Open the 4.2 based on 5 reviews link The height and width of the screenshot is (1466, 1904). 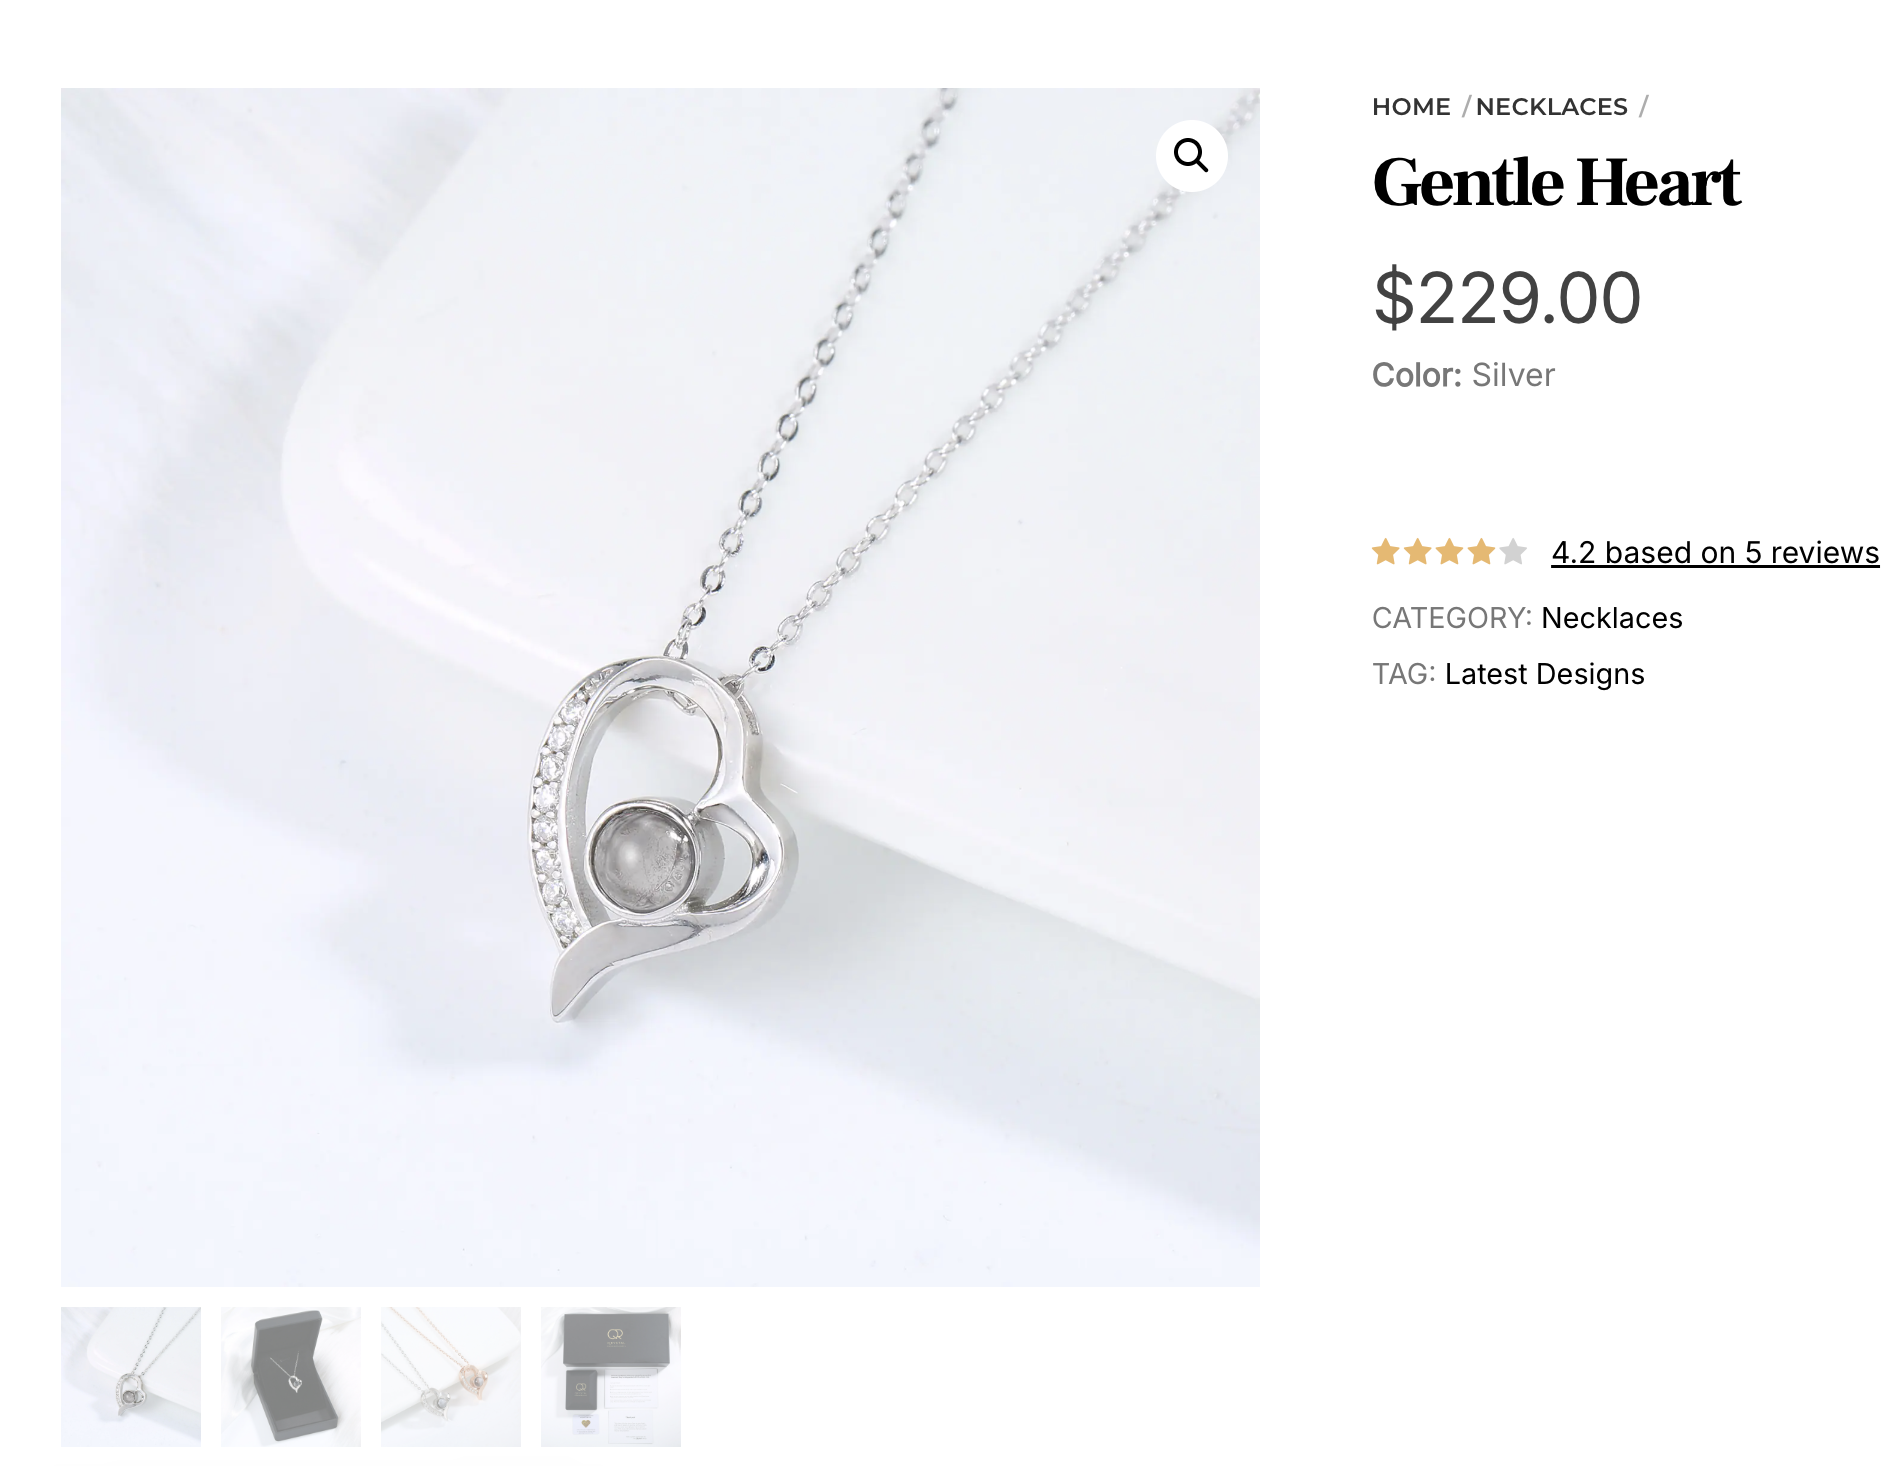point(1715,552)
